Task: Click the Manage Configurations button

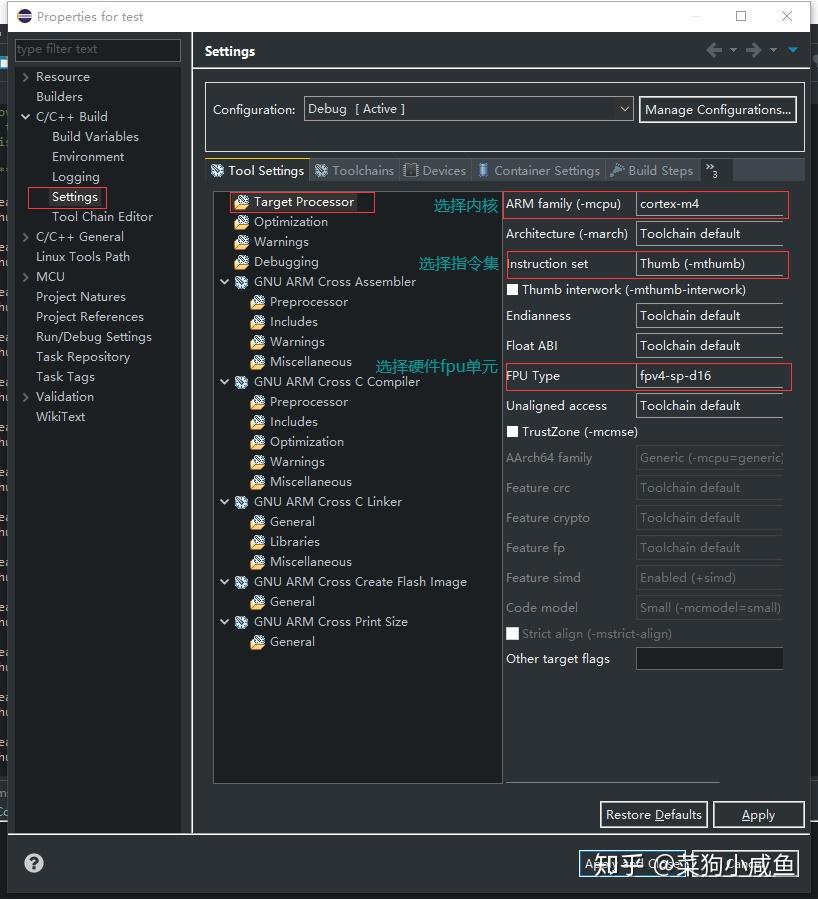Action: pyautogui.click(x=717, y=109)
